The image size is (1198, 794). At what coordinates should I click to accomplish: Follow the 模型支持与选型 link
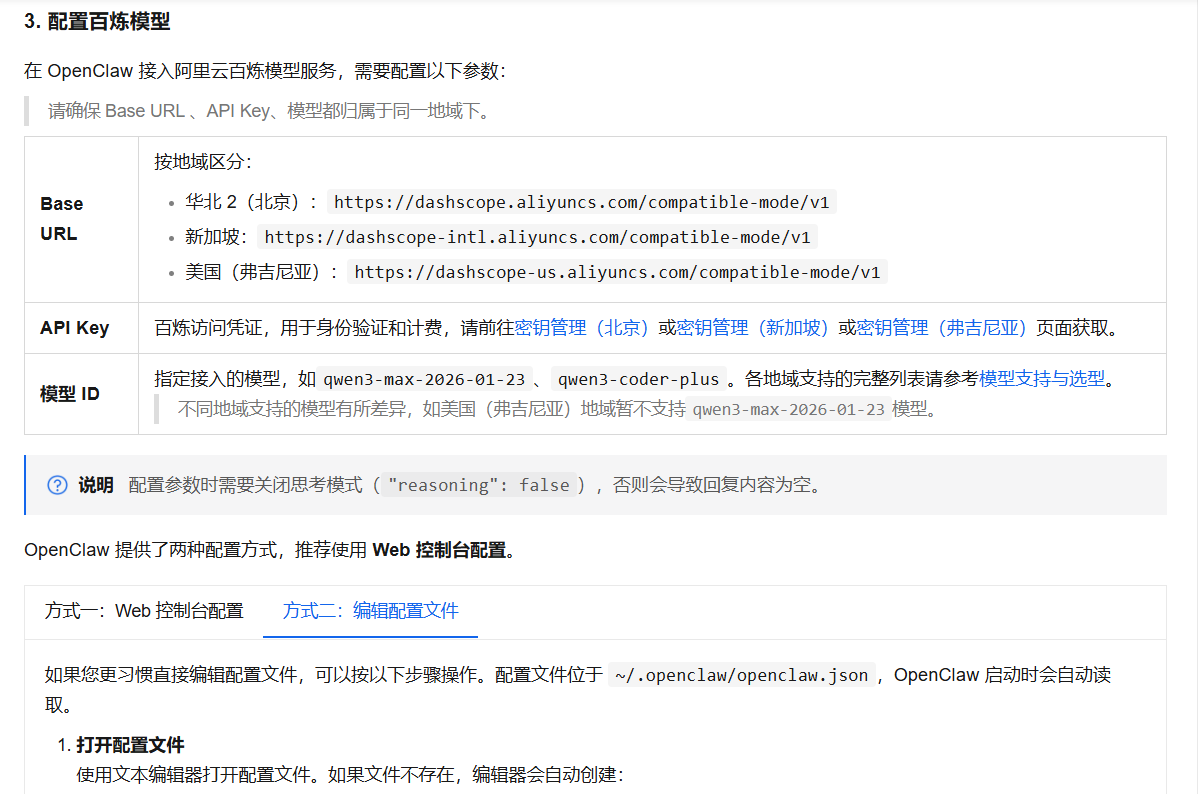(1042, 378)
